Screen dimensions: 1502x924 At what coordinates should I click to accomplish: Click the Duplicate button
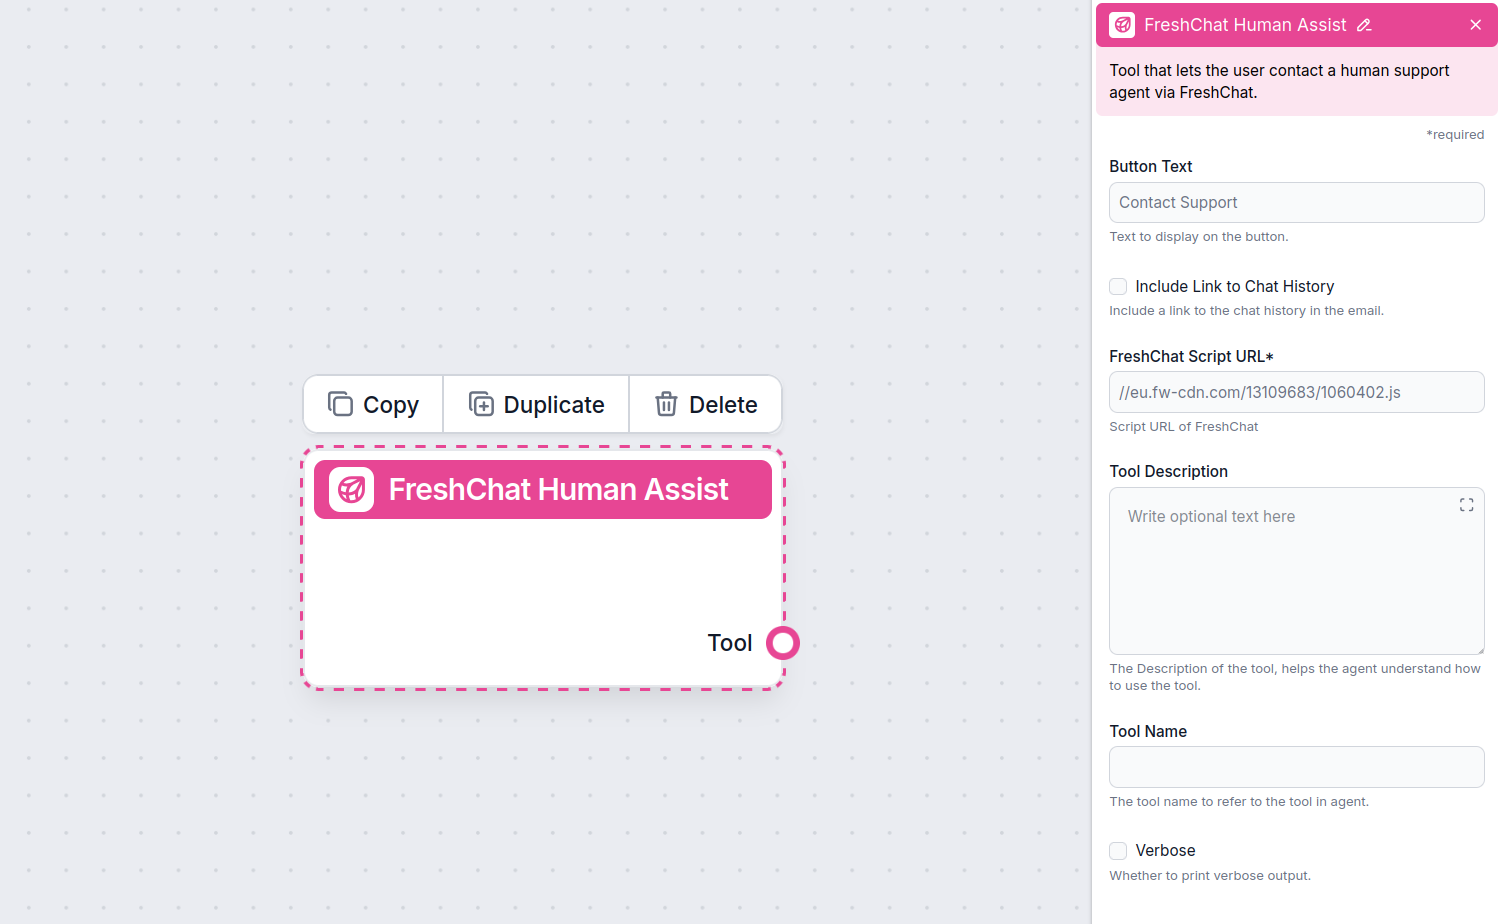(x=536, y=404)
